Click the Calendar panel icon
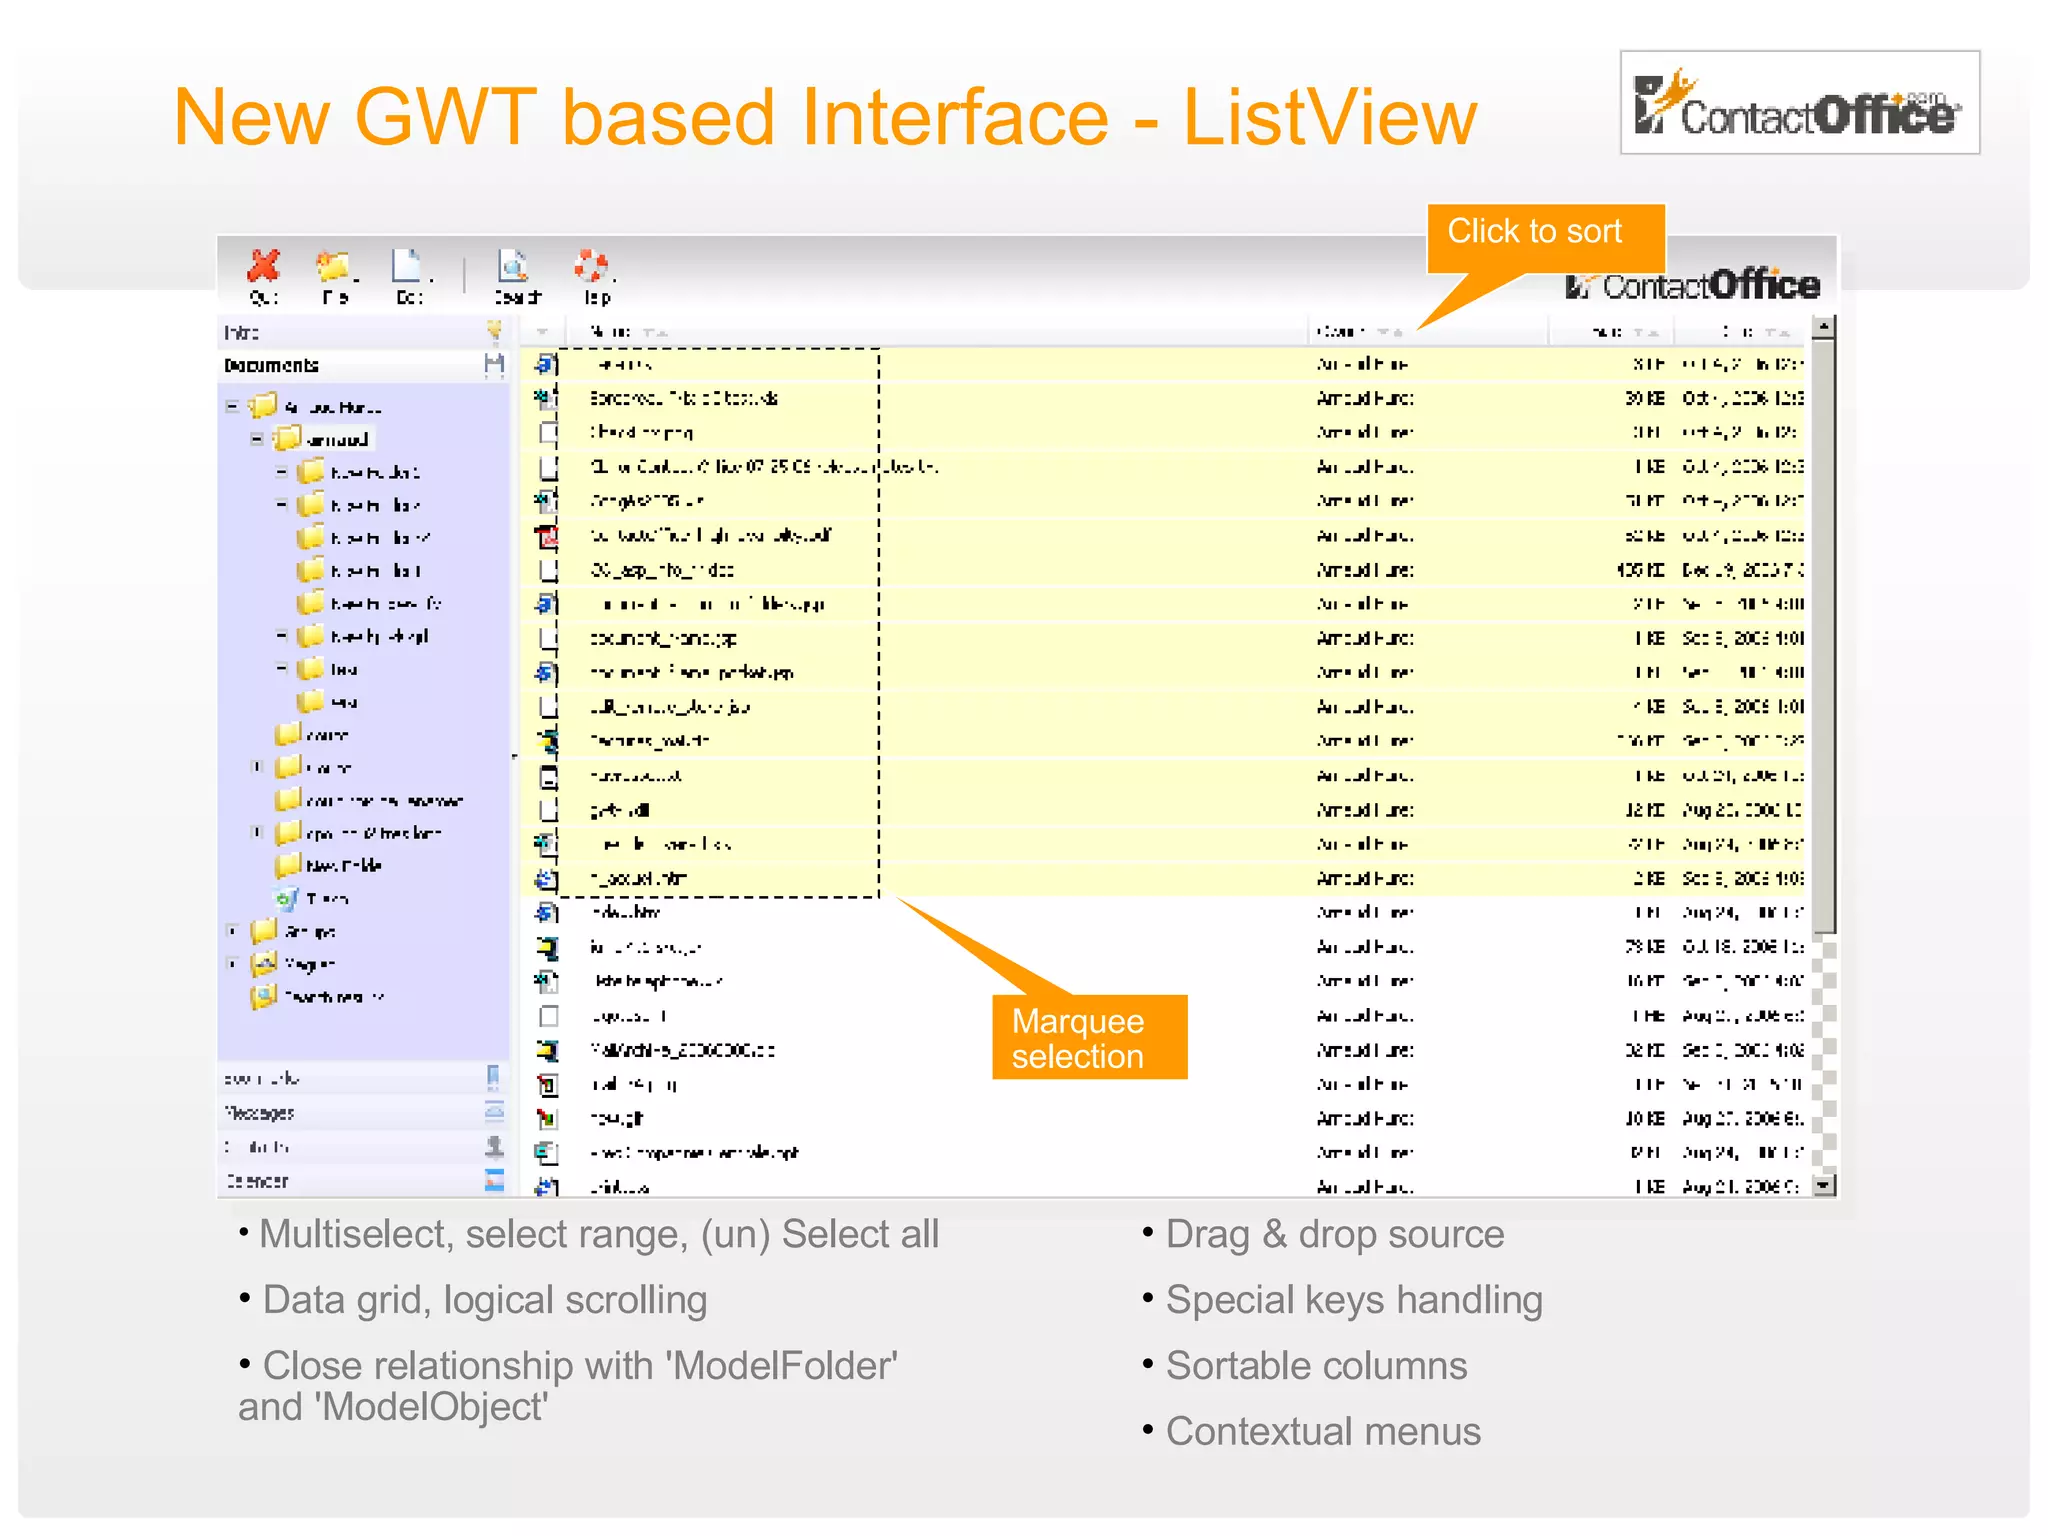The height and width of the screenshot is (1536, 2048). pyautogui.click(x=494, y=1180)
